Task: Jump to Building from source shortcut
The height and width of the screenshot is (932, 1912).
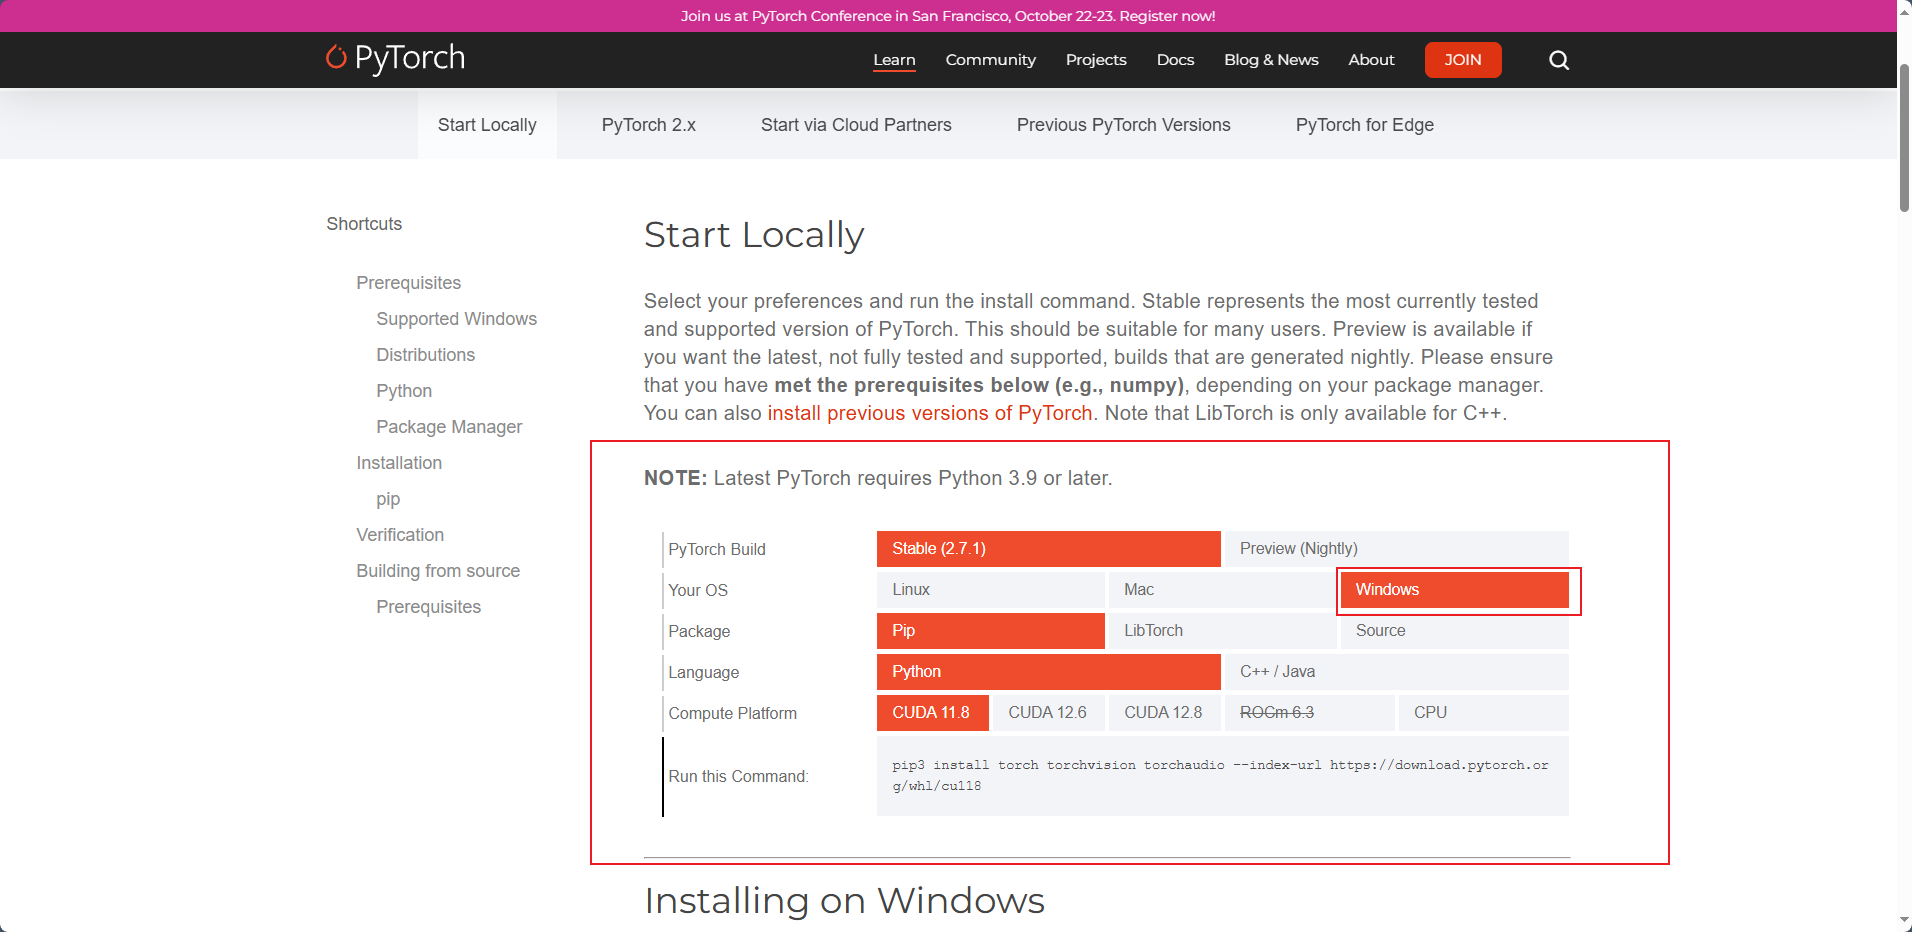Action: point(438,571)
